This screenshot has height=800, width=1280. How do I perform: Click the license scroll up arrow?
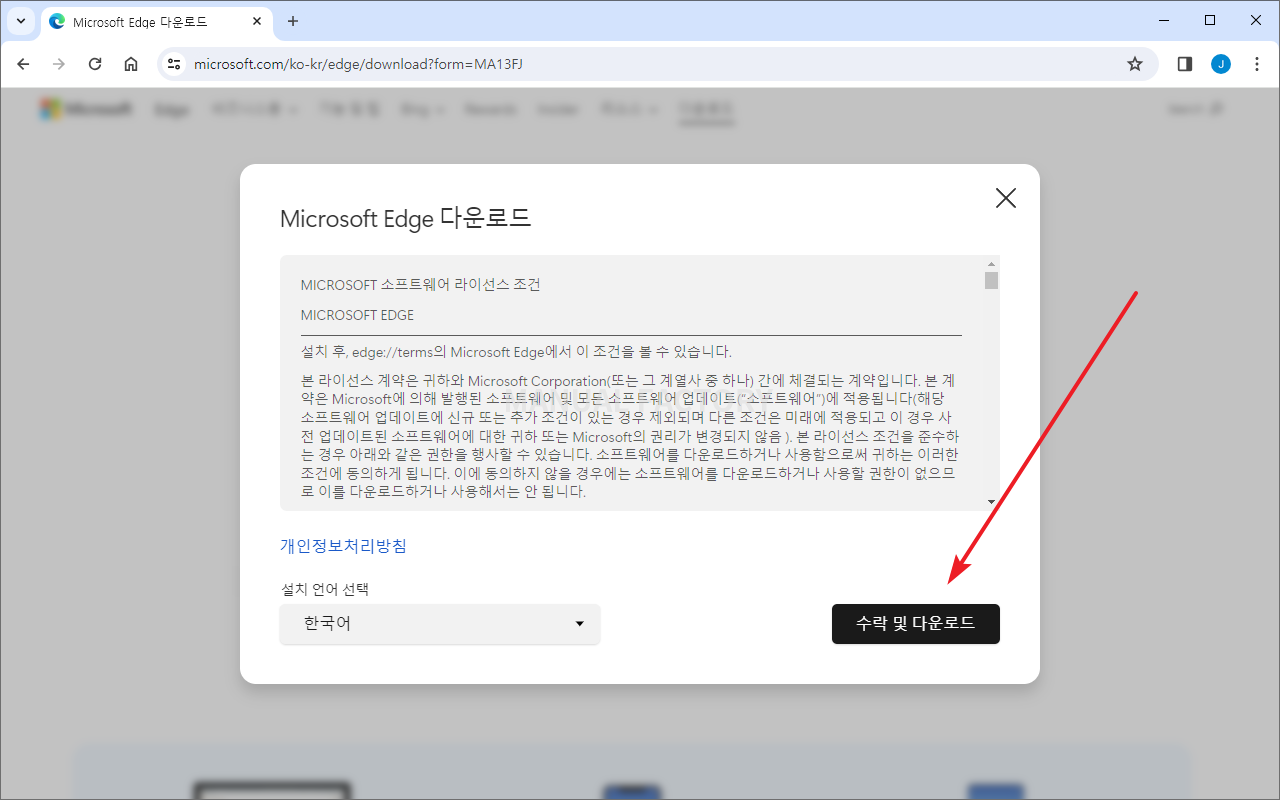[991, 264]
